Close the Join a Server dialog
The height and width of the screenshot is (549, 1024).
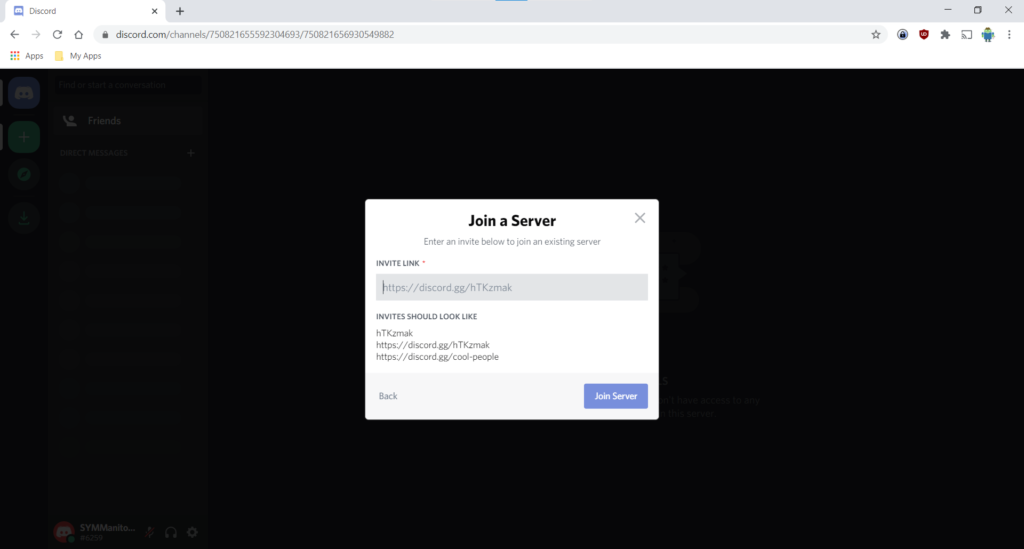click(640, 218)
